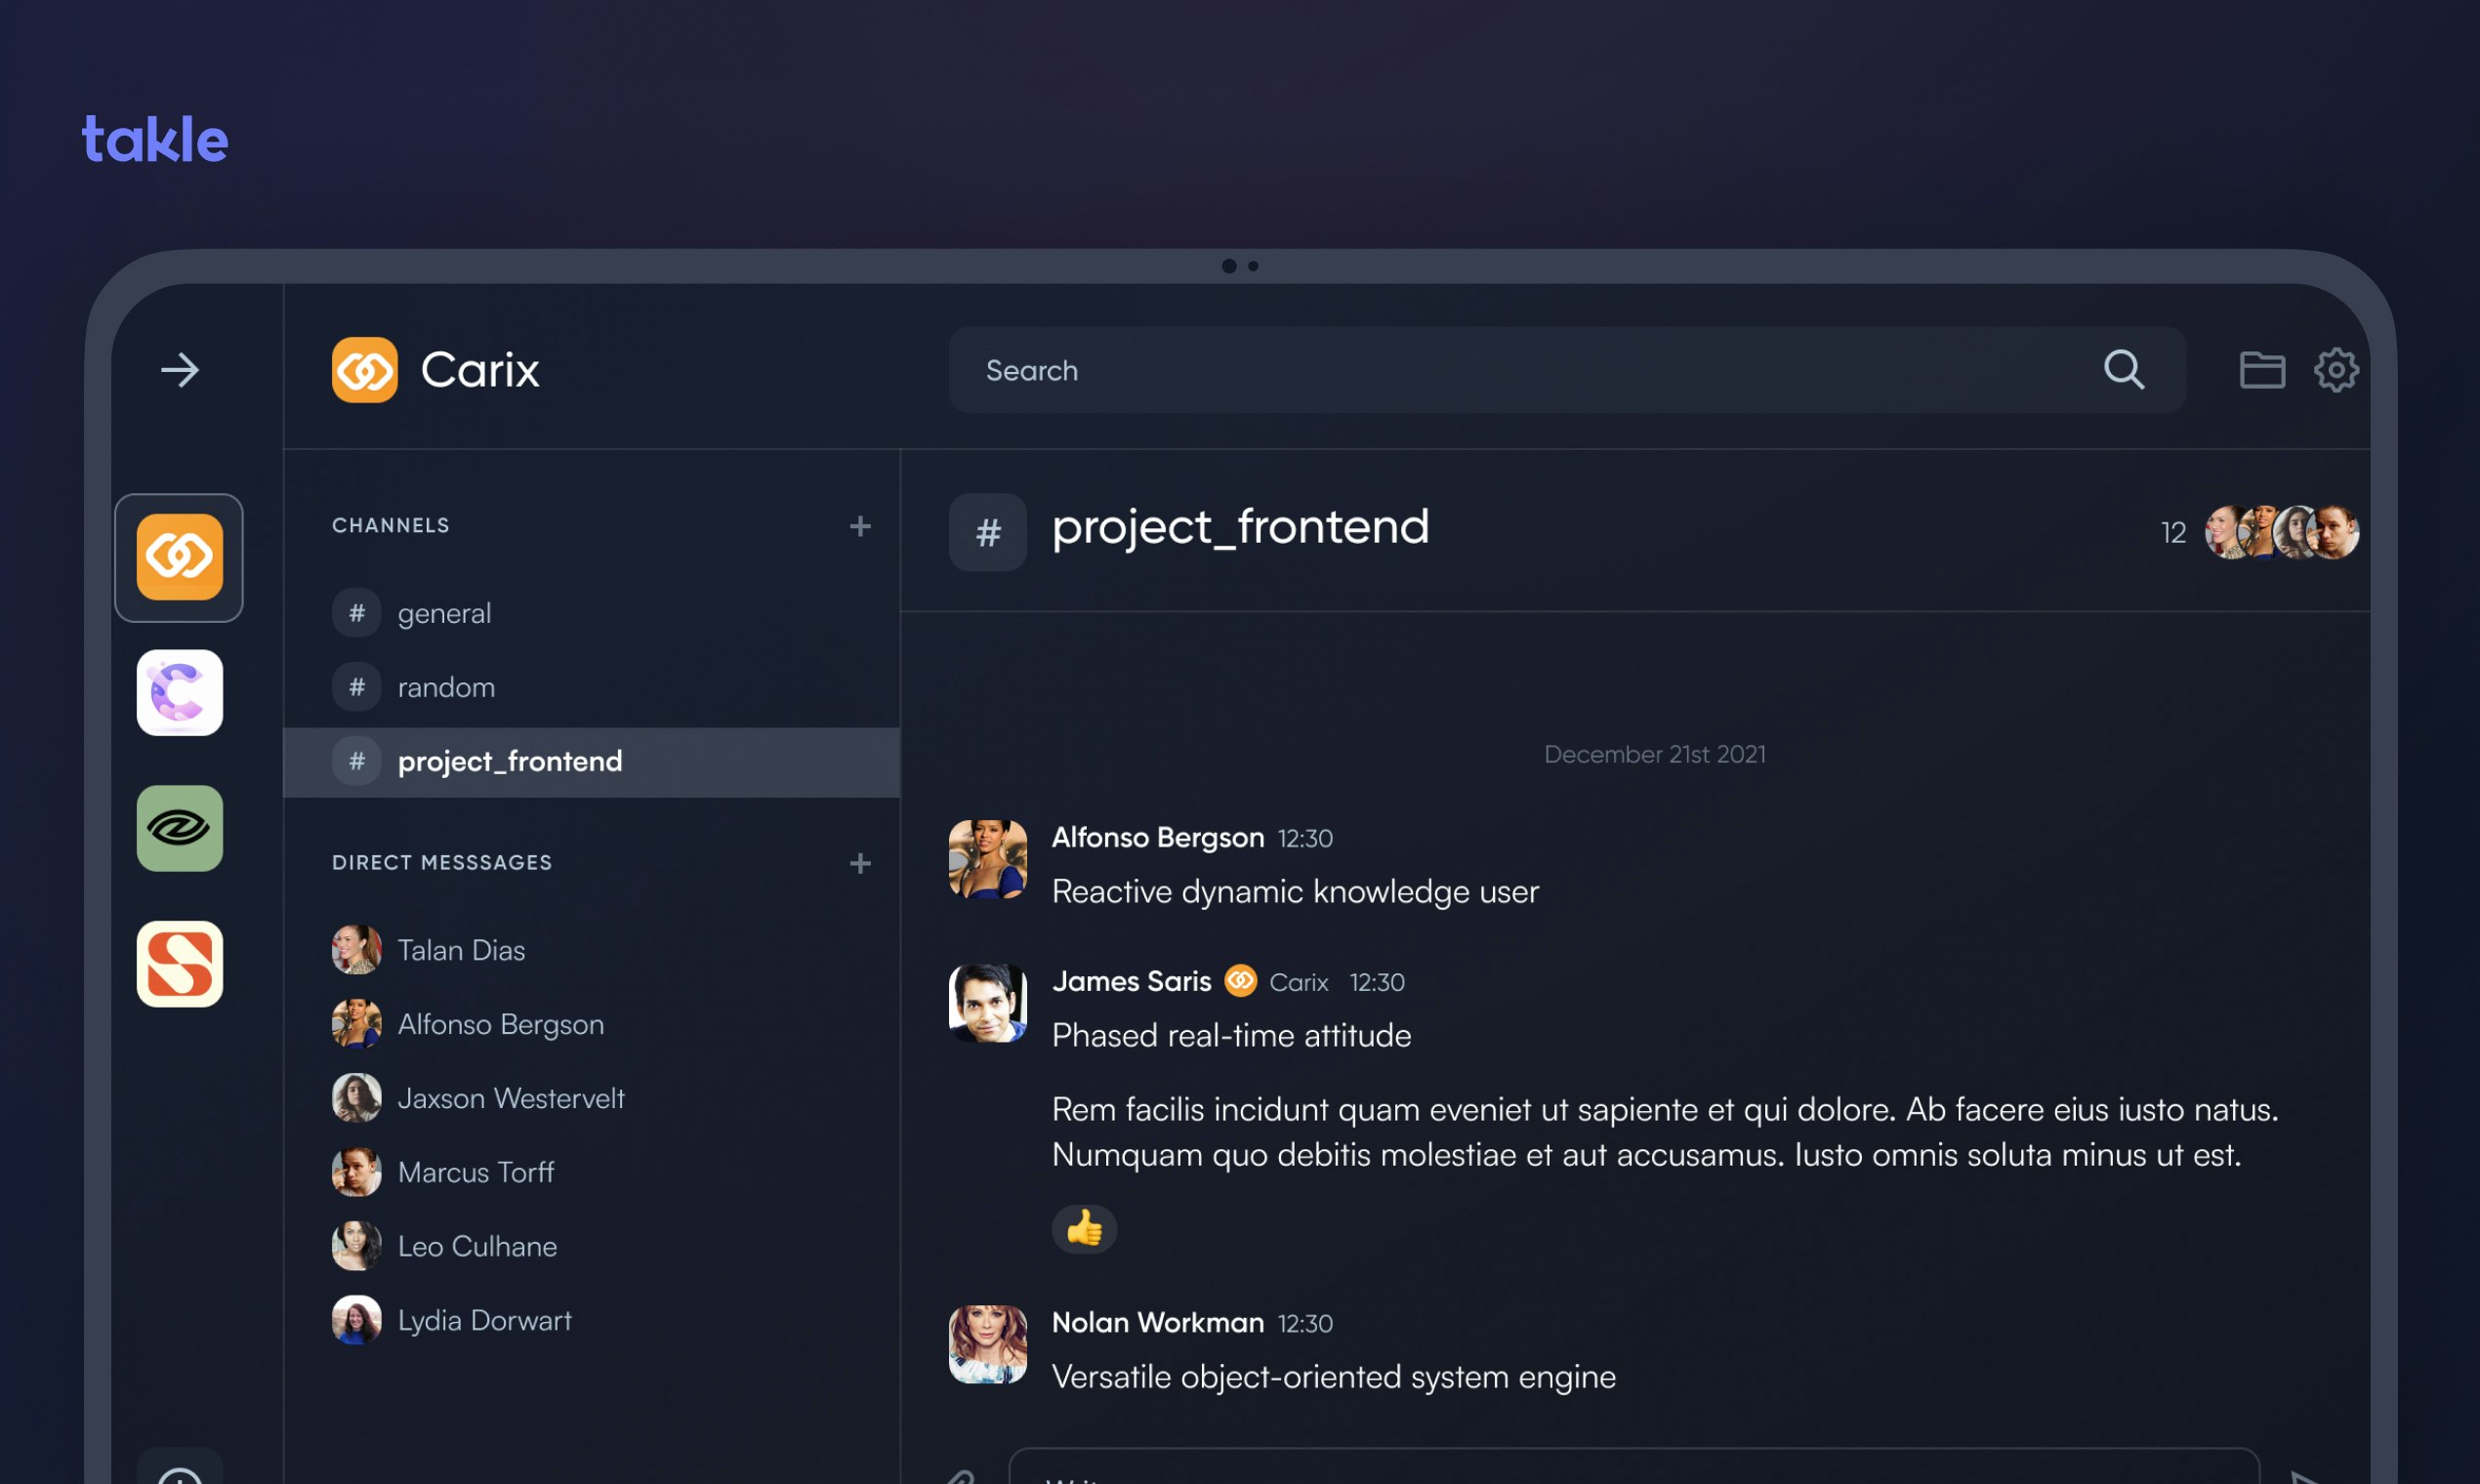Open the red S workspace icon
Image resolution: width=2480 pixels, height=1484 pixels.
(x=180, y=964)
